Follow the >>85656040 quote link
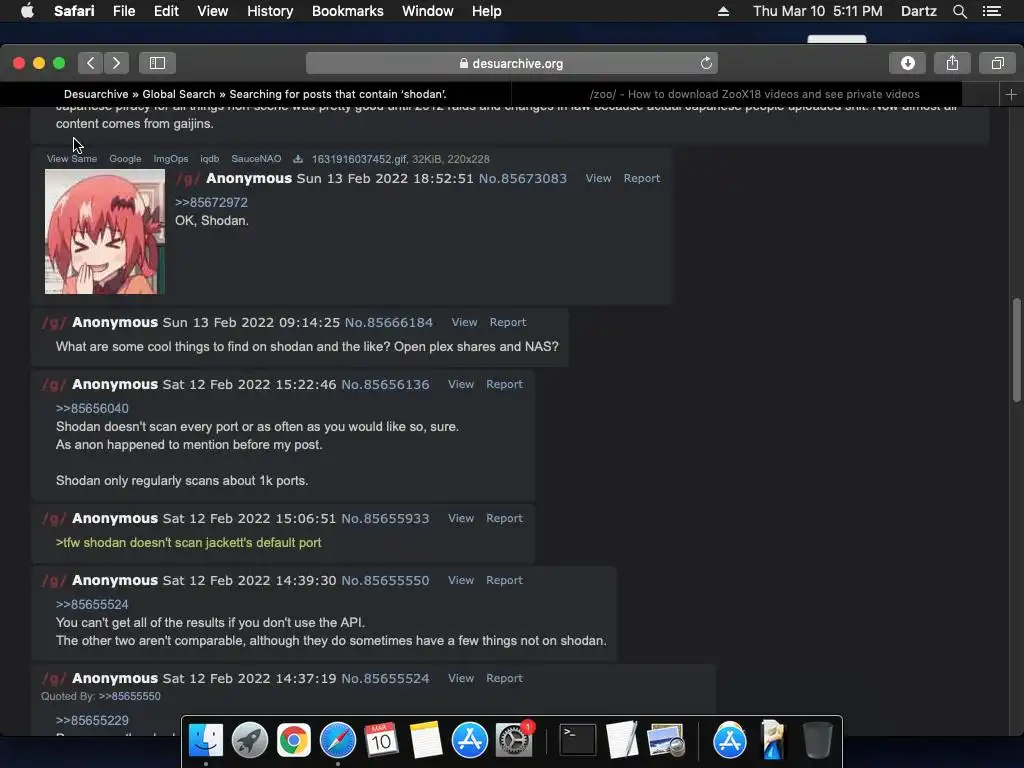Viewport: 1024px width, 768px height. click(x=92, y=408)
